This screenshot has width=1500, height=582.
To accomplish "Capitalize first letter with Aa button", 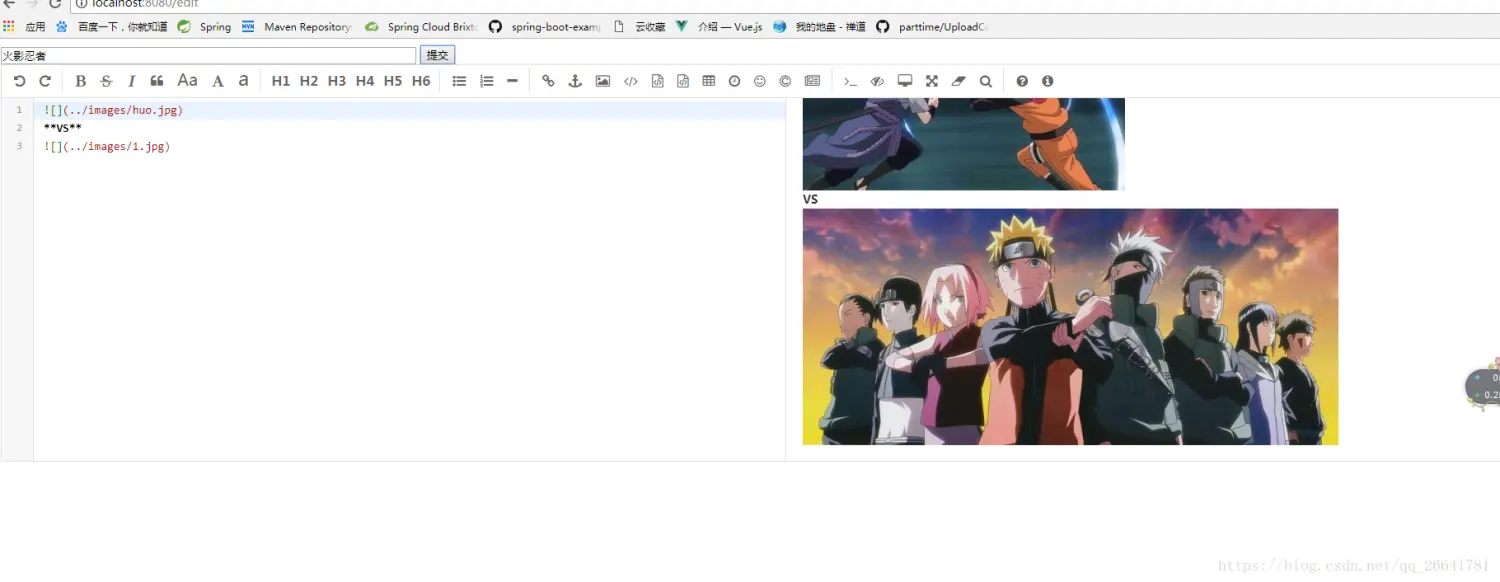I will point(187,81).
